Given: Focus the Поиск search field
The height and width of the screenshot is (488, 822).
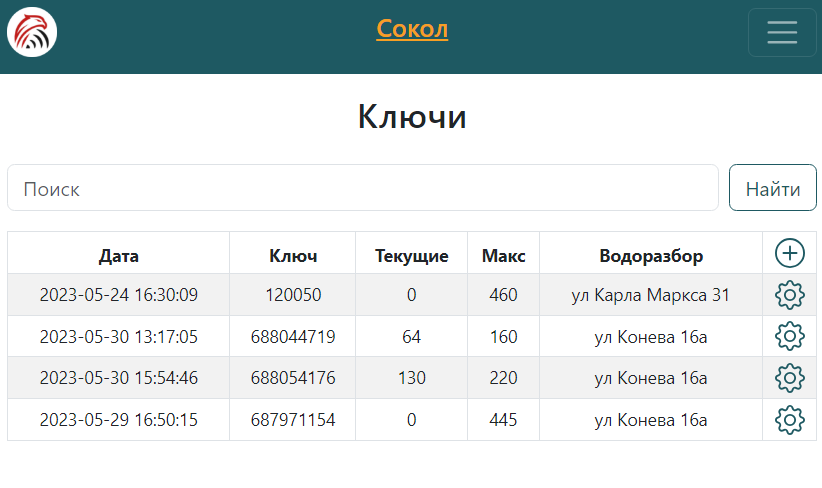Looking at the screenshot, I should pyautogui.click(x=363, y=188).
